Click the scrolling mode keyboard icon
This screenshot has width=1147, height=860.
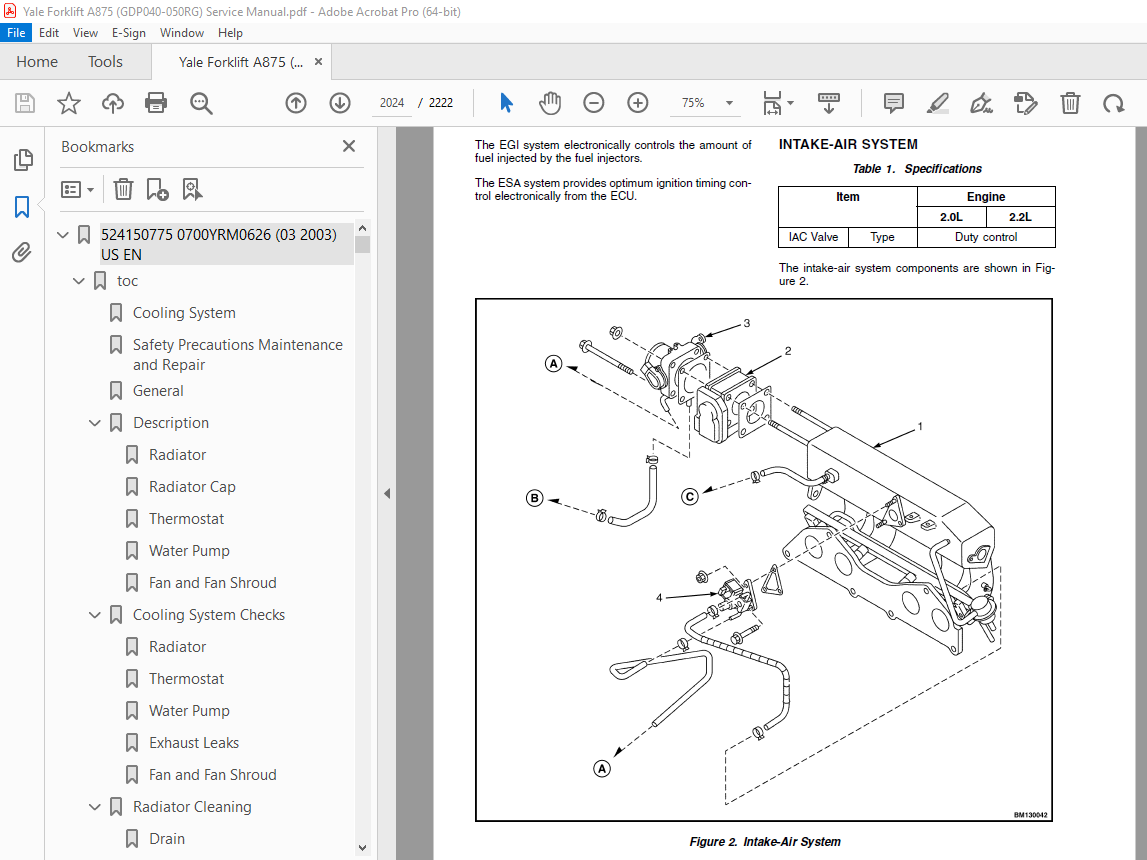pyautogui.click(x=828, y=103)
